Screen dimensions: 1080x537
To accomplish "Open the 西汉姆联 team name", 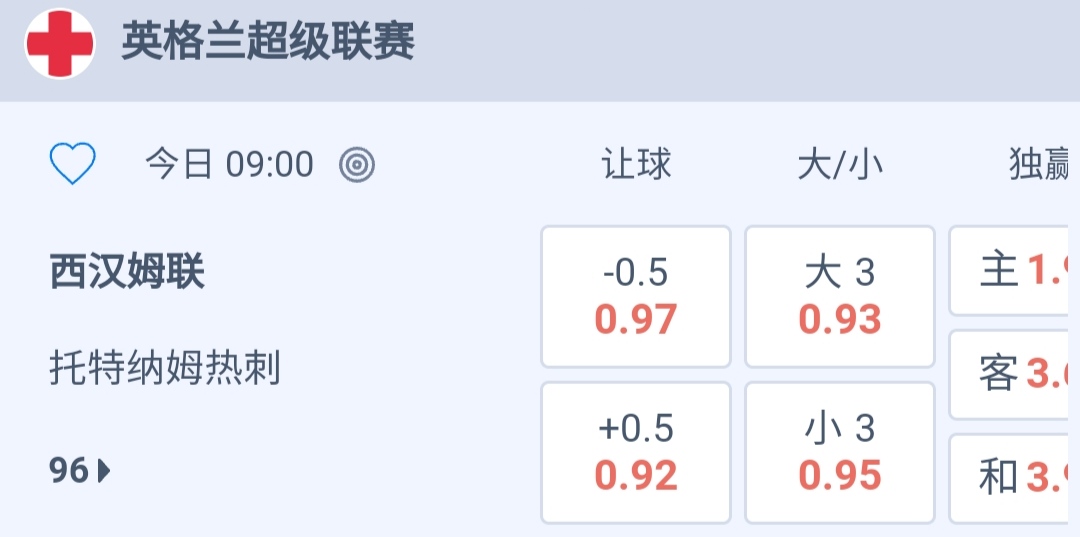I will click(127, 271).
